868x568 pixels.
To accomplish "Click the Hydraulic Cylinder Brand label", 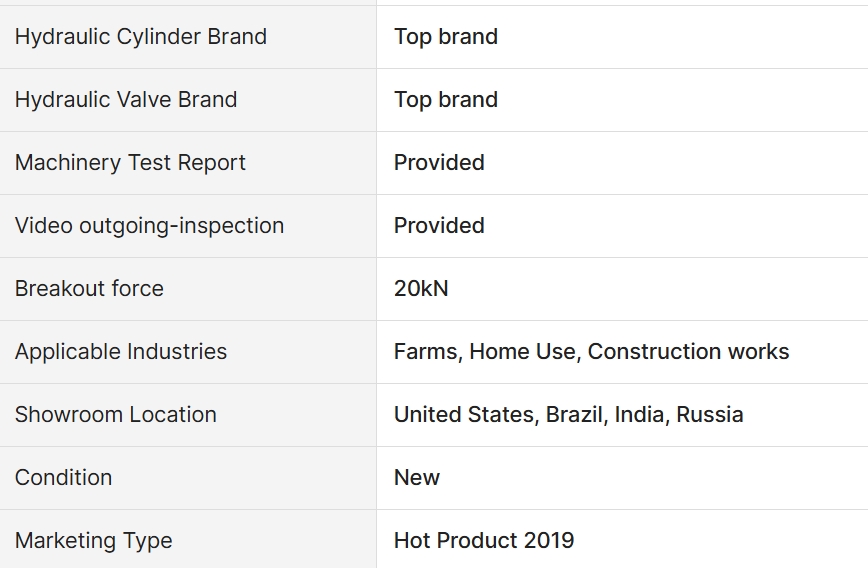I will 141,37.
